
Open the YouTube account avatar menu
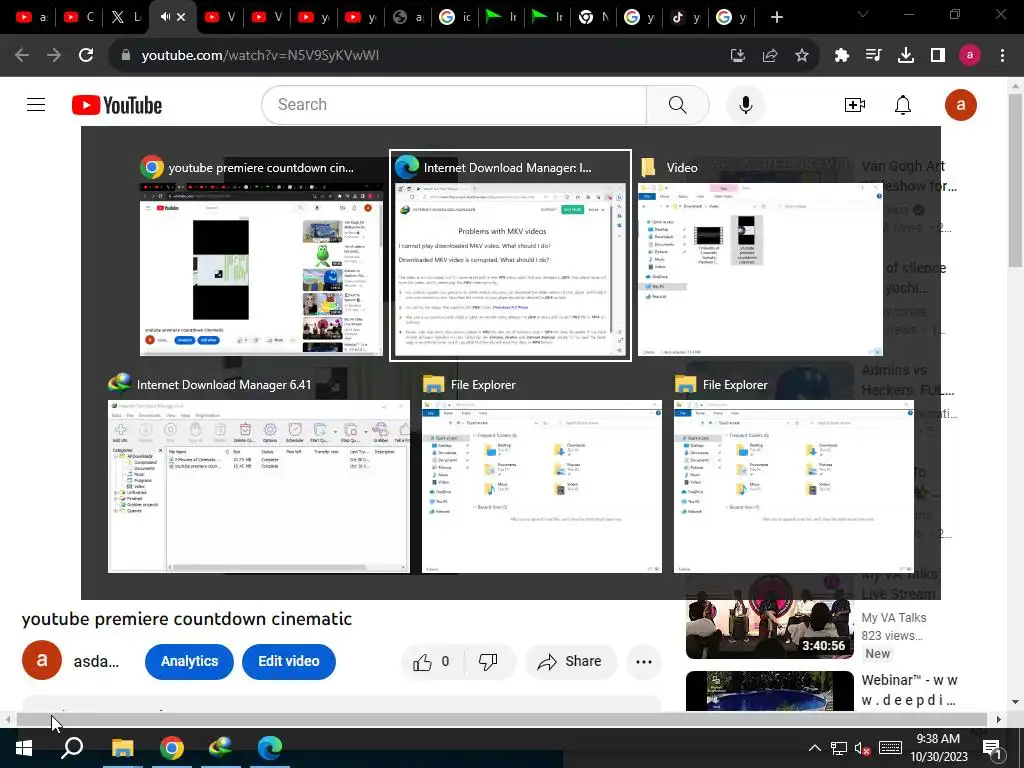[961, 104]
